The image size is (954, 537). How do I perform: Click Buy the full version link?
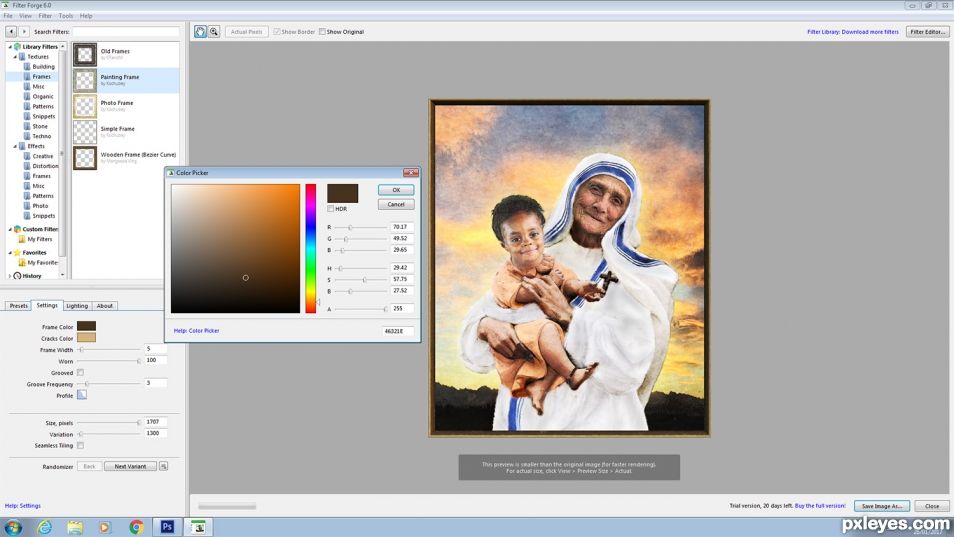point(820,505)
